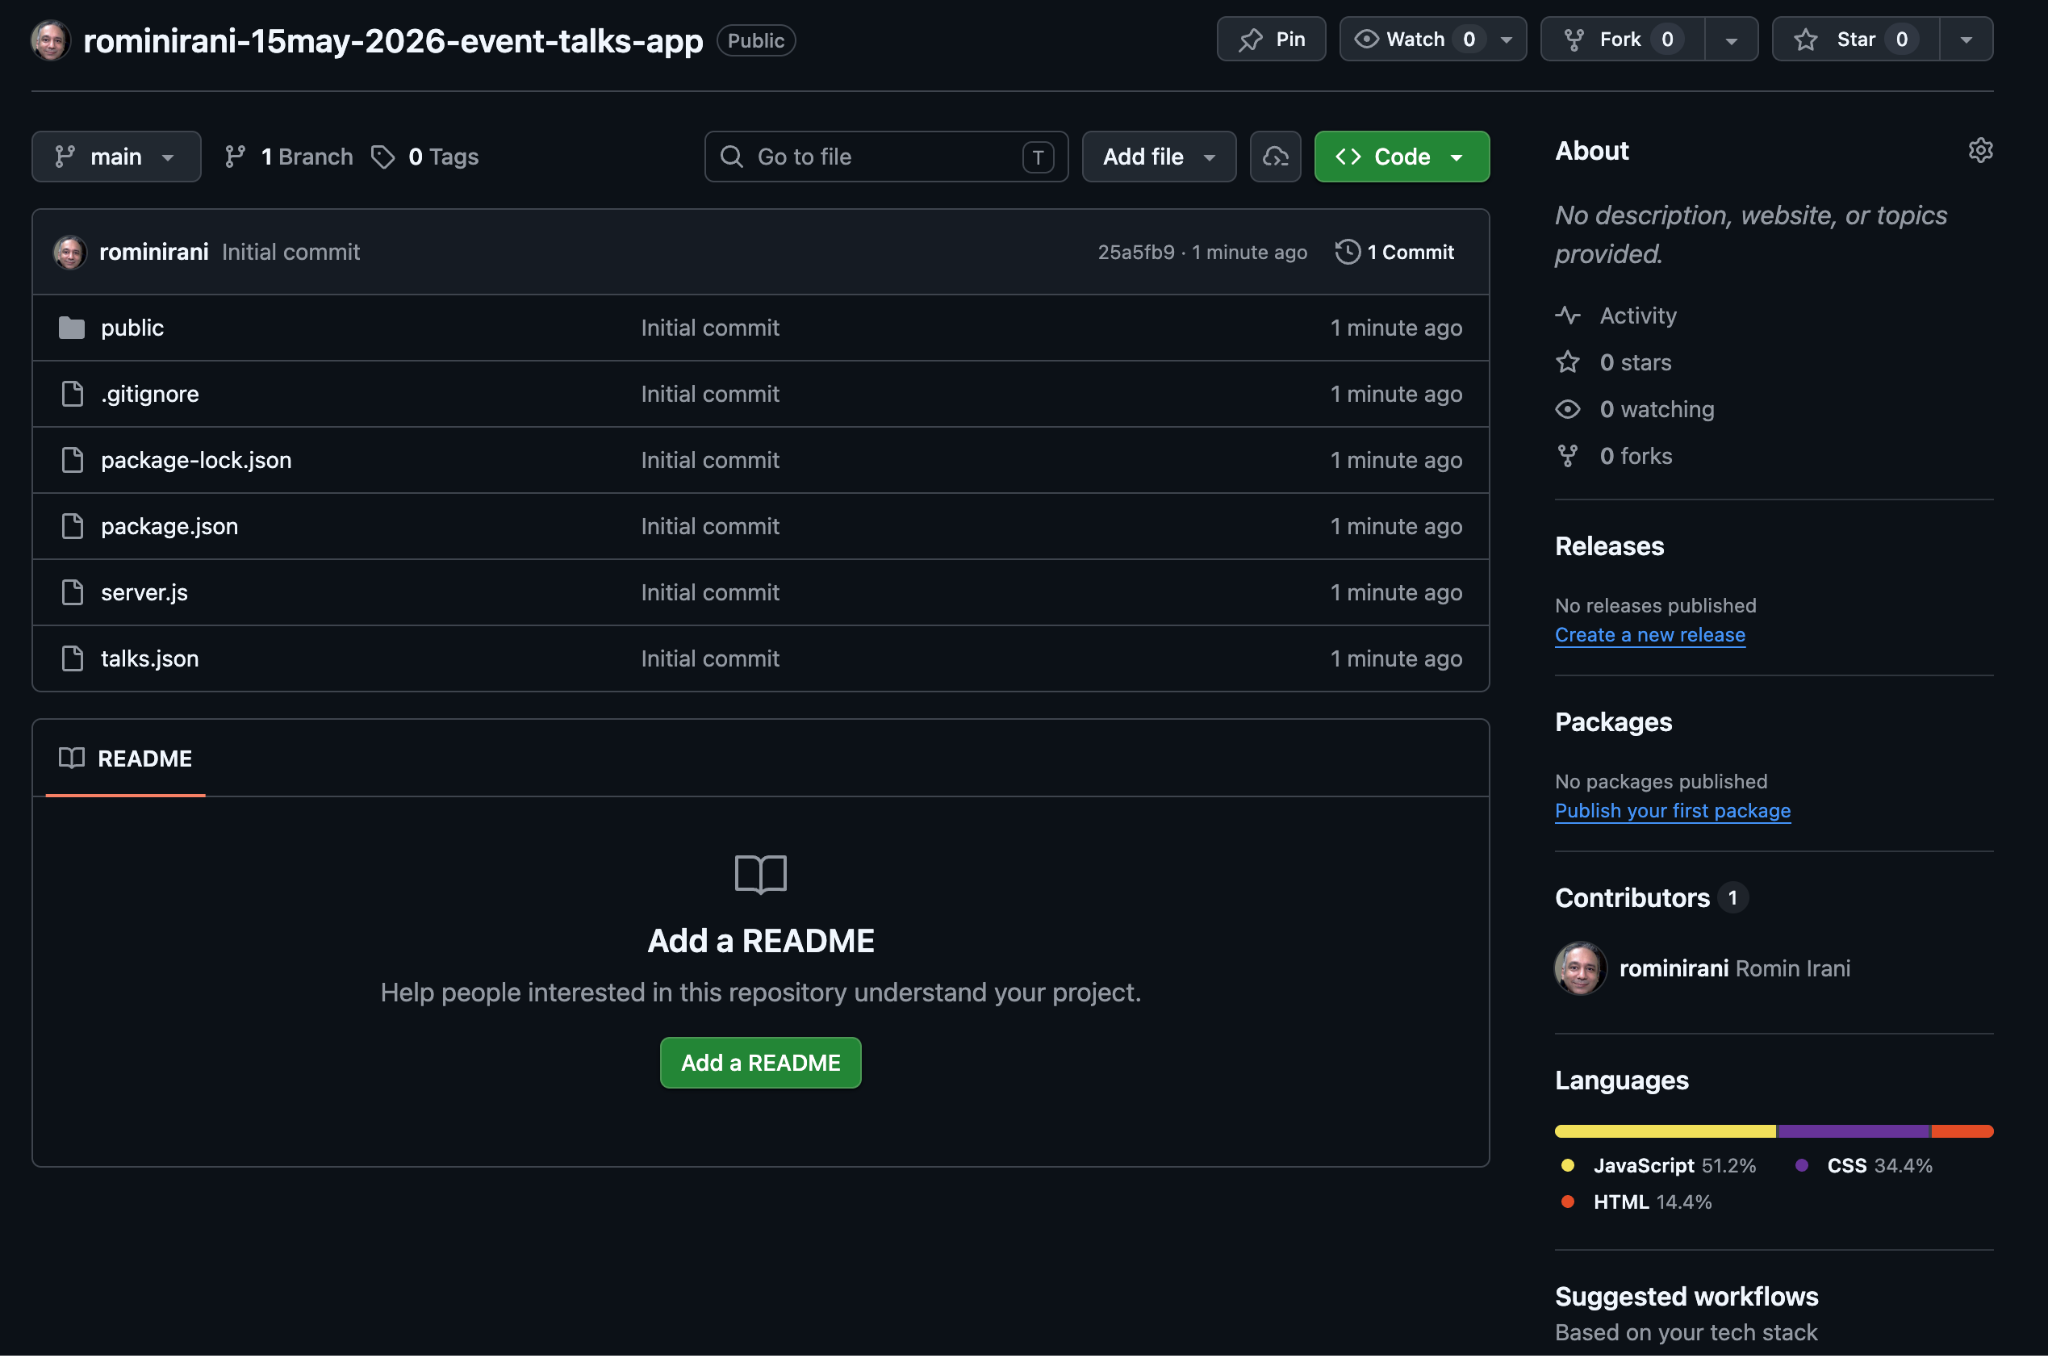Click the Releases heading link
Screen dimensions: 2048x1356
(x=1609, y=546)
